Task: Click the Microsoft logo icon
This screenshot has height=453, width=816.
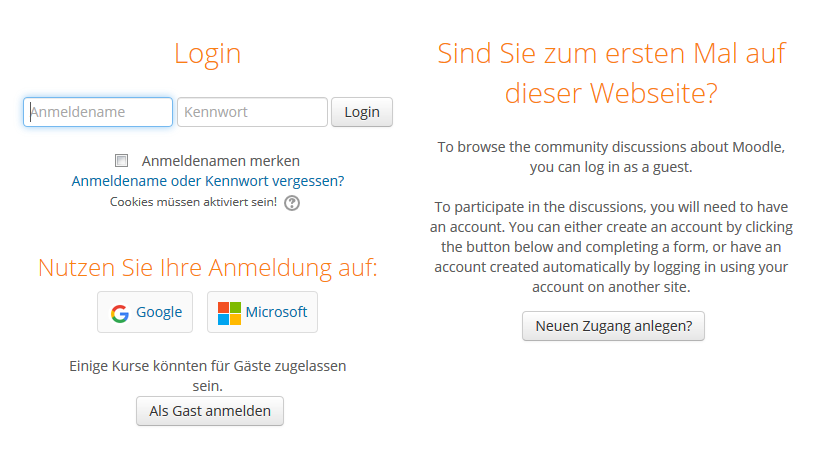Action: tap(230, 313)
